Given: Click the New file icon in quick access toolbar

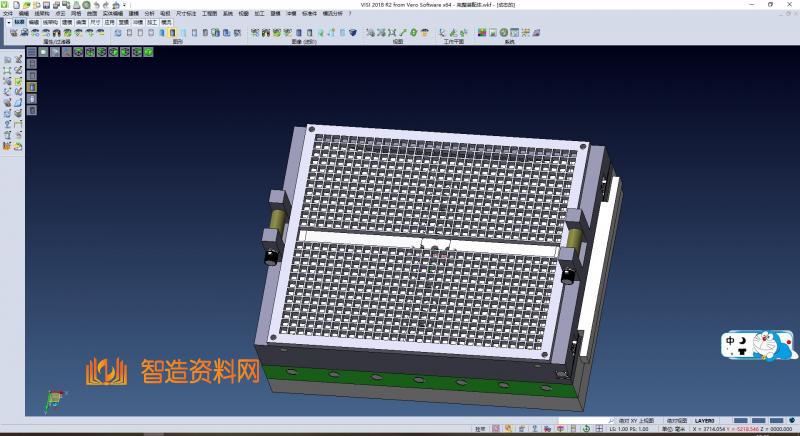Looking at the screenshot, I should pyautogui.click(x=16, y=5).
